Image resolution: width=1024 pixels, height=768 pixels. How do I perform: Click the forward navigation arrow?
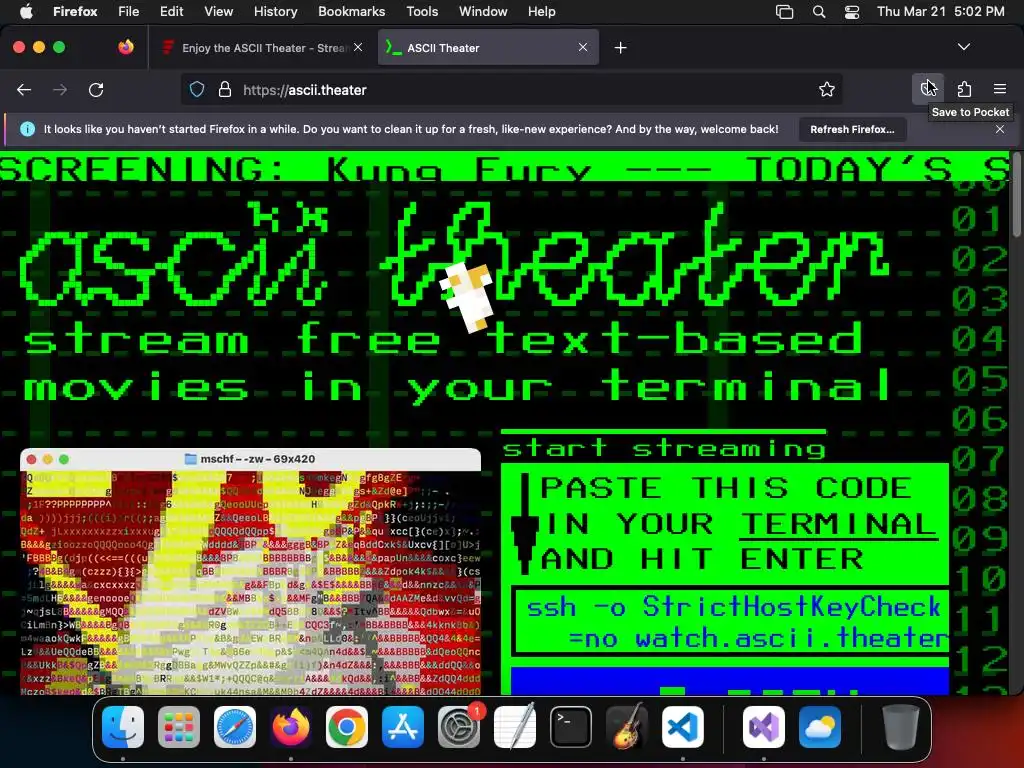(x=59, y=89)
